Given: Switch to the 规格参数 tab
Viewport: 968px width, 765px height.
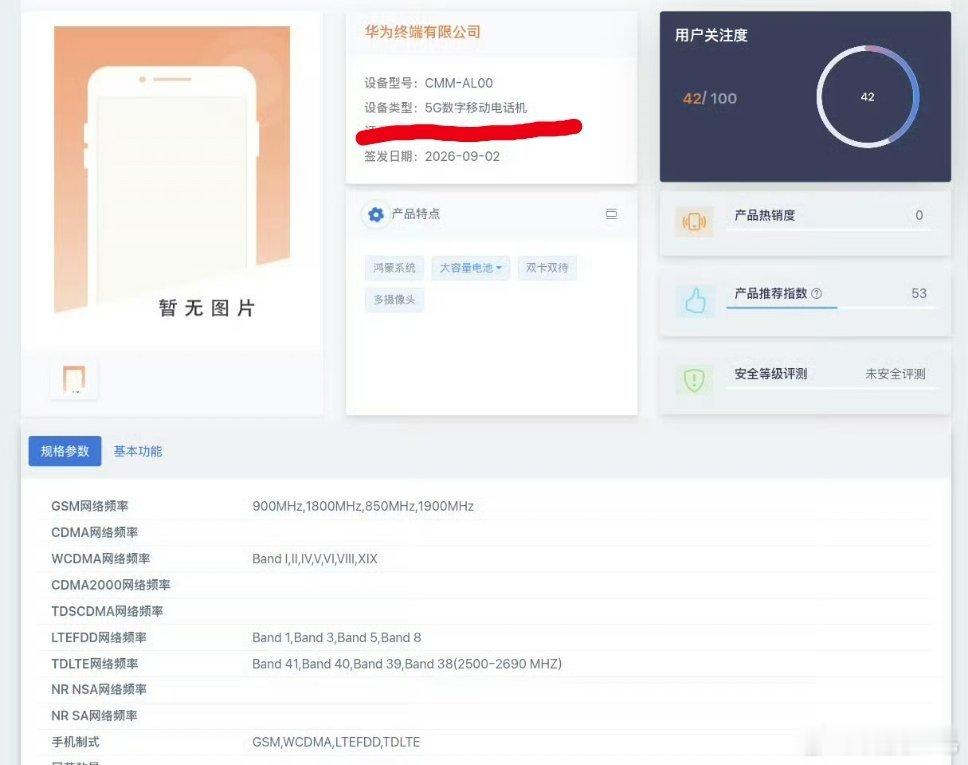Looking at the screenshot, I should point(65,451).
